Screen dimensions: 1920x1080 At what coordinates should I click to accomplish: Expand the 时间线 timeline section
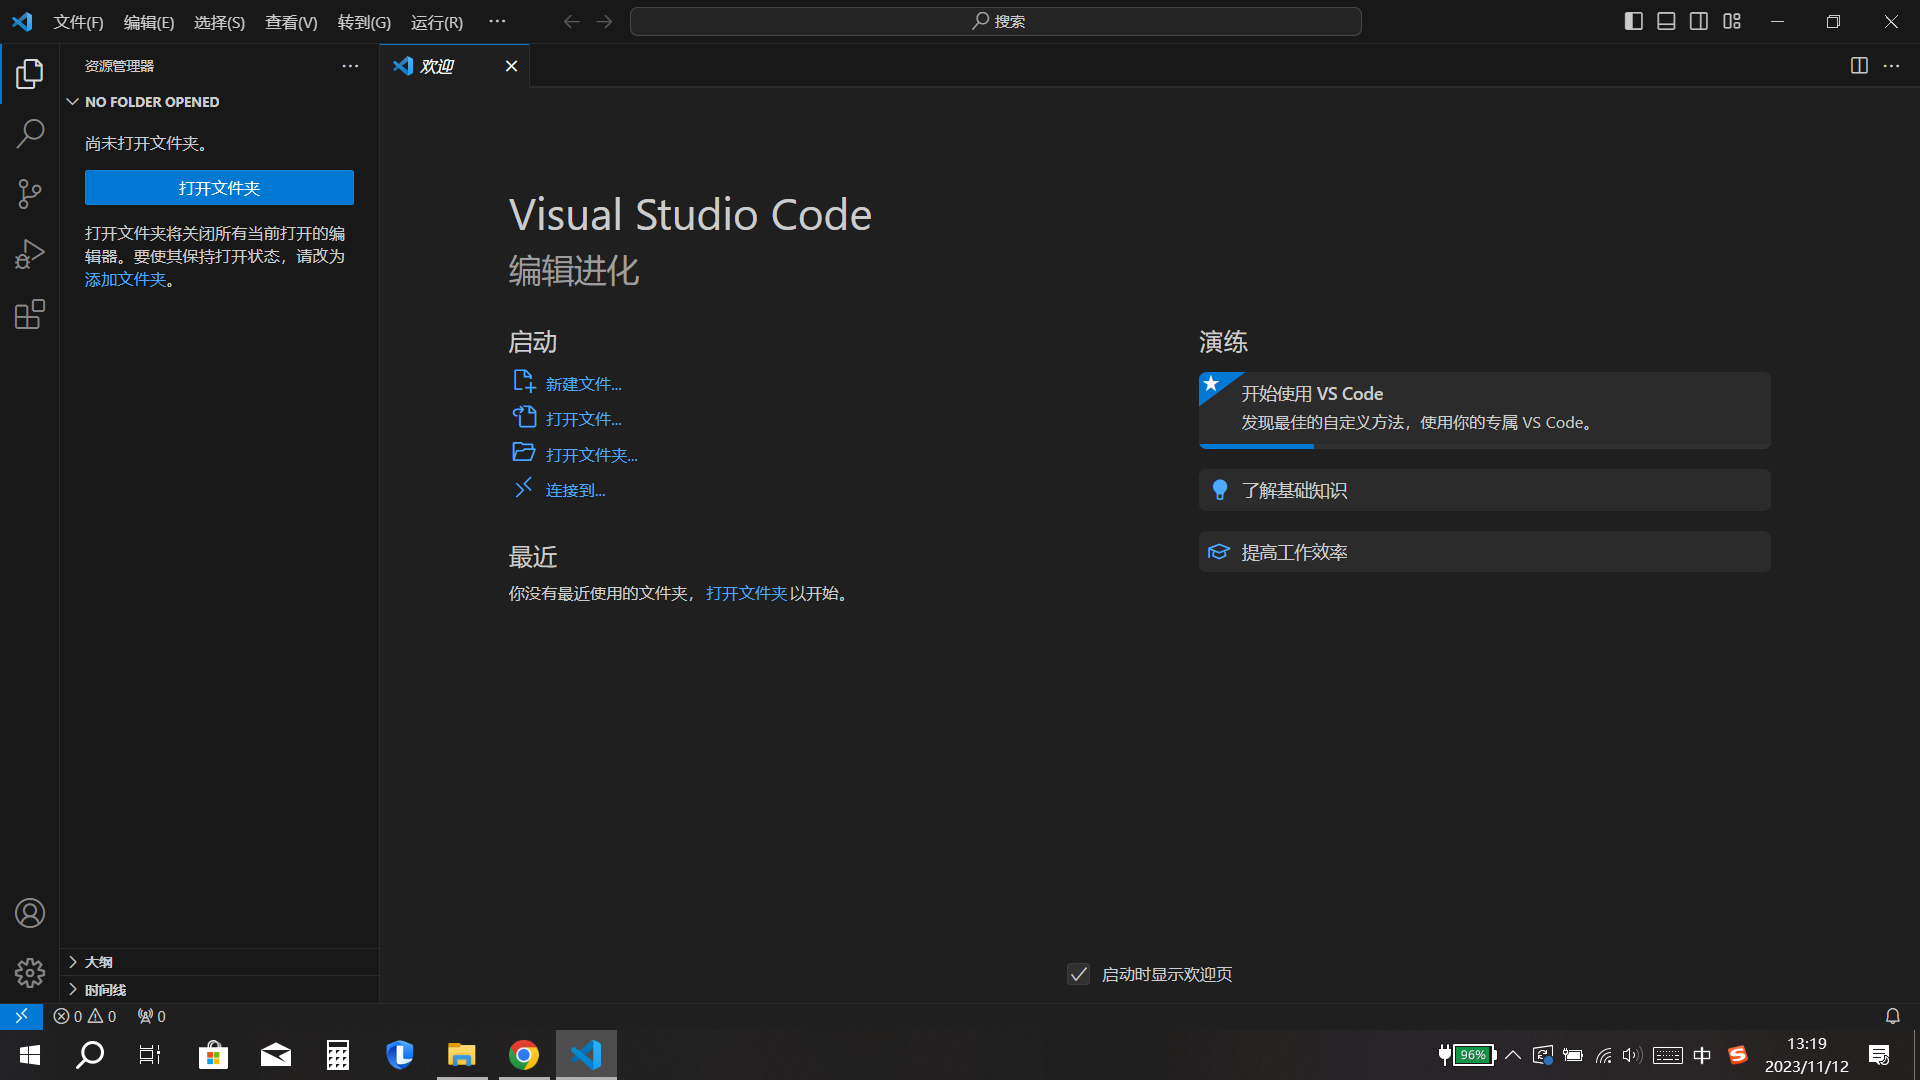[219, 990]
